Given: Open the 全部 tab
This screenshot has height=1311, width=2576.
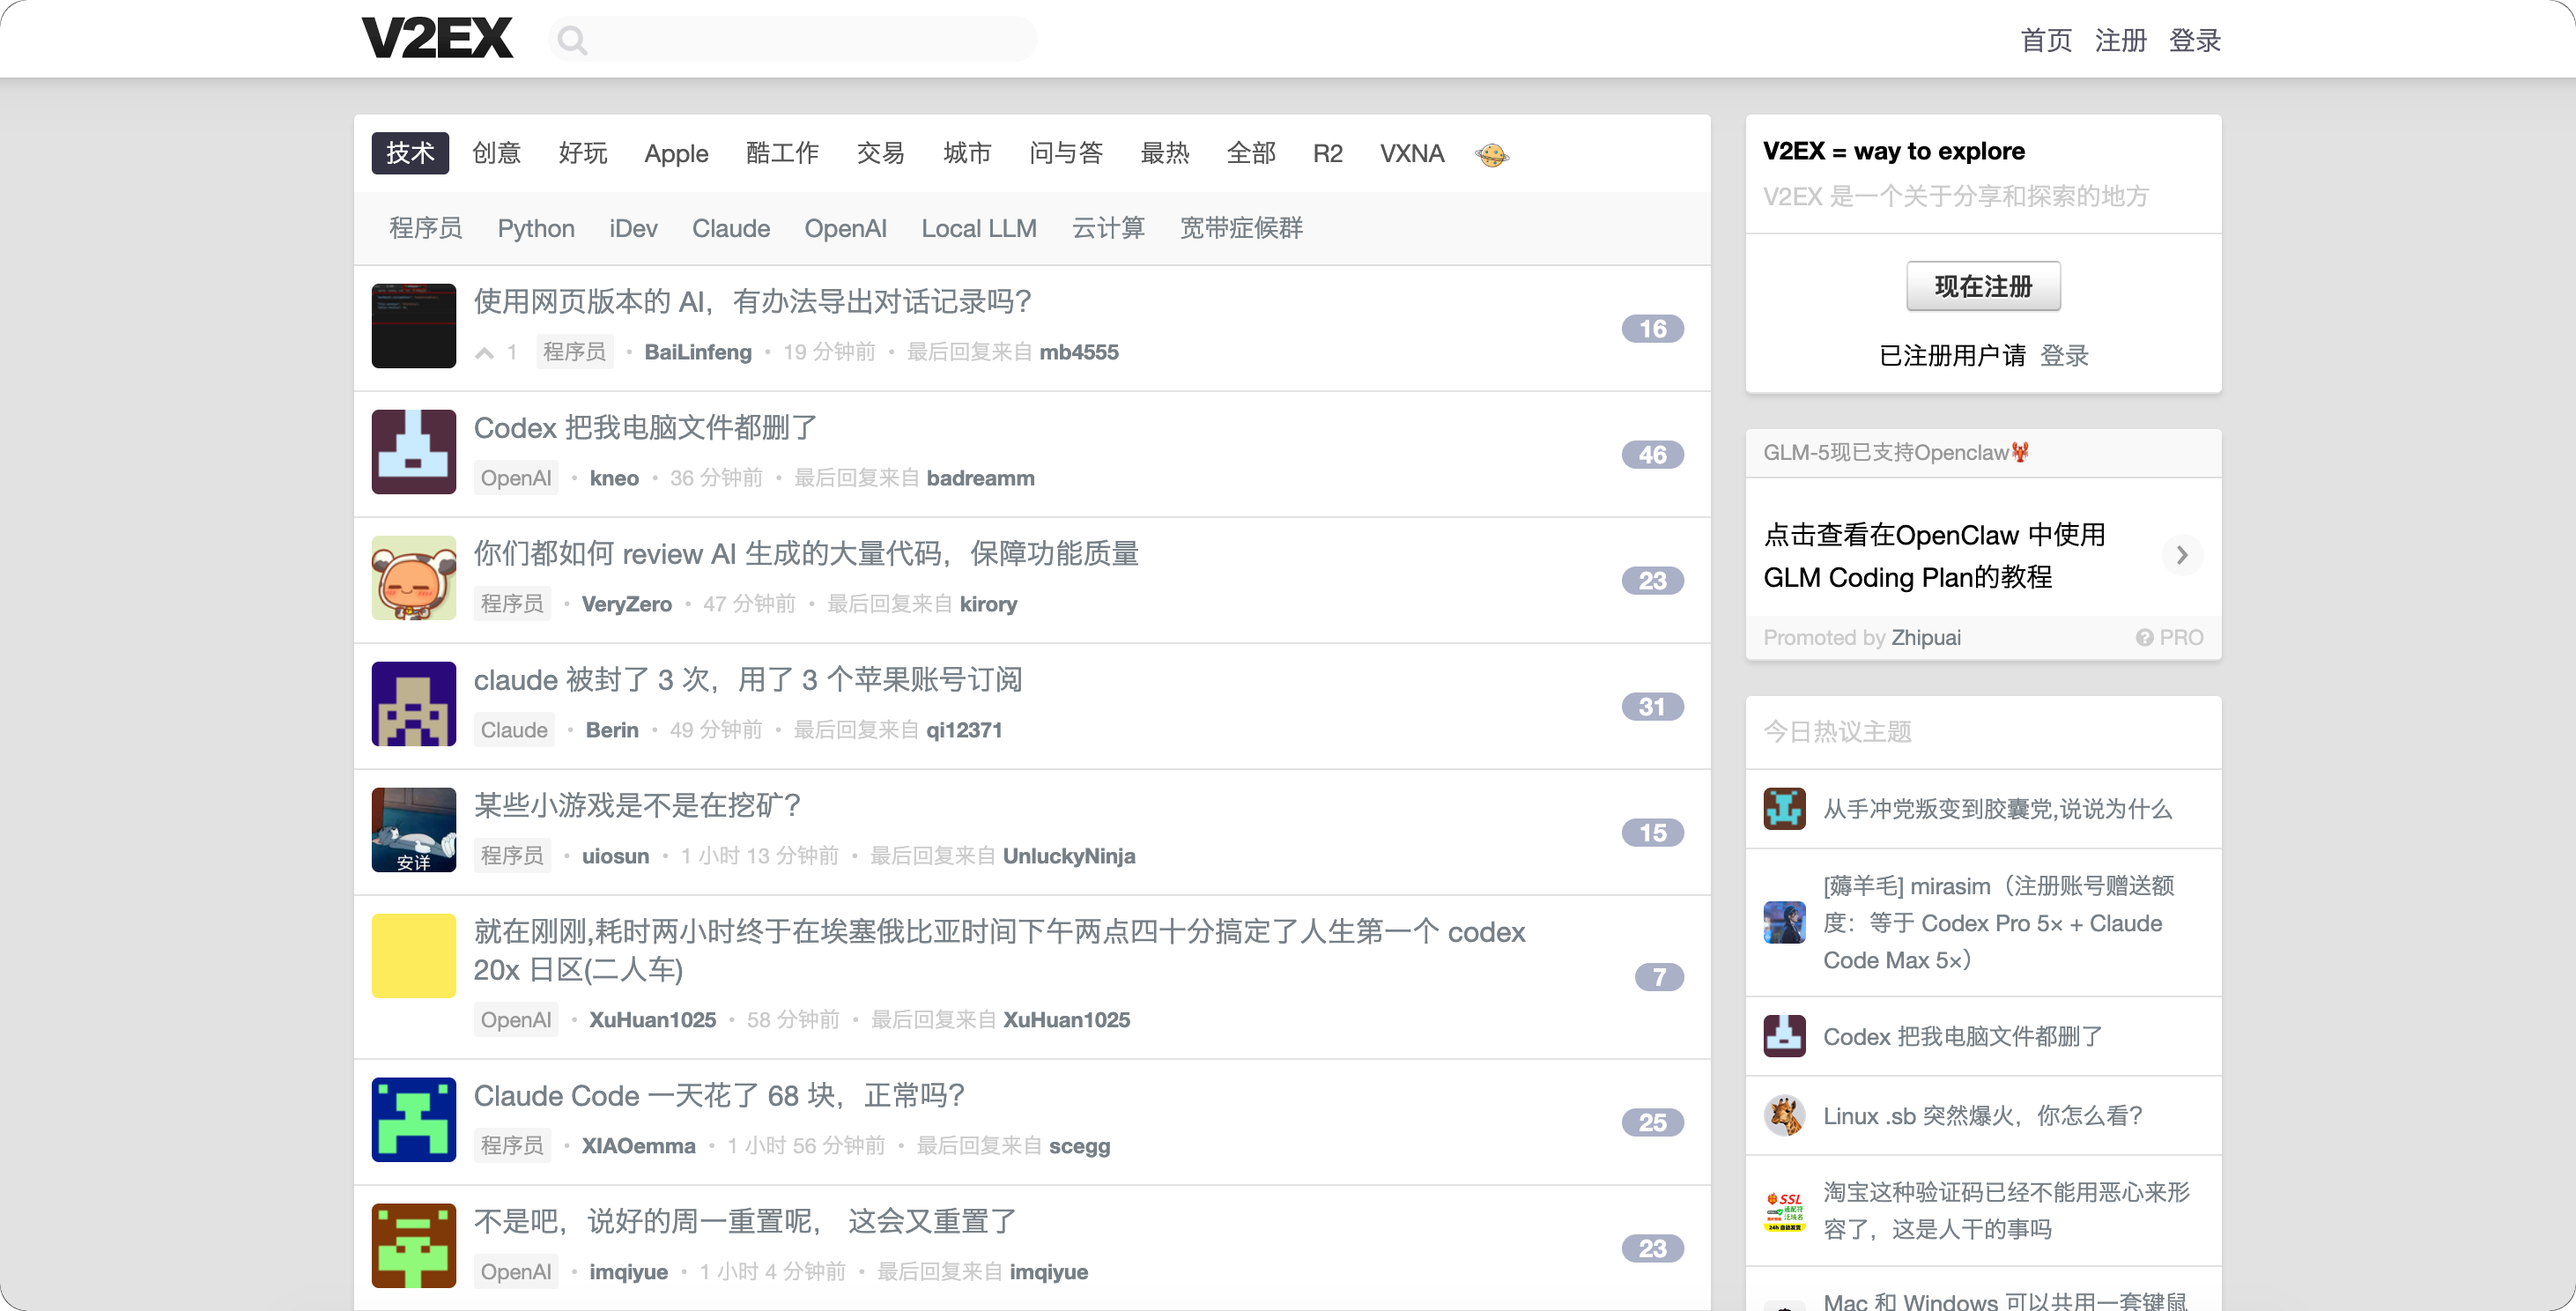Looking at the screenshot, I should pos(1251,153).
